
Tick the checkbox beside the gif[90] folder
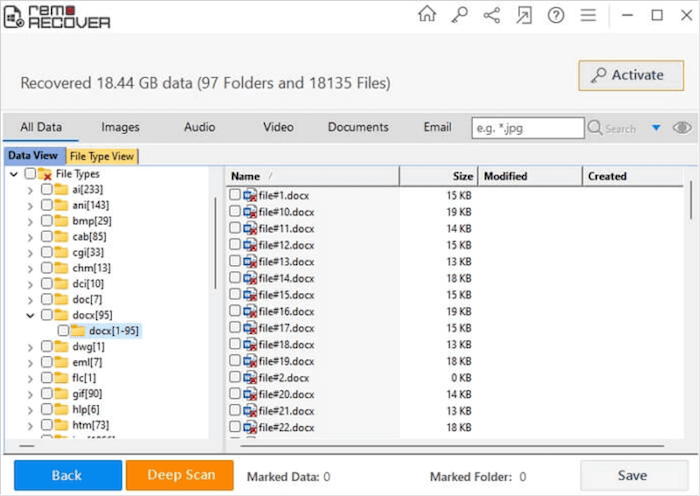(47, 393)
